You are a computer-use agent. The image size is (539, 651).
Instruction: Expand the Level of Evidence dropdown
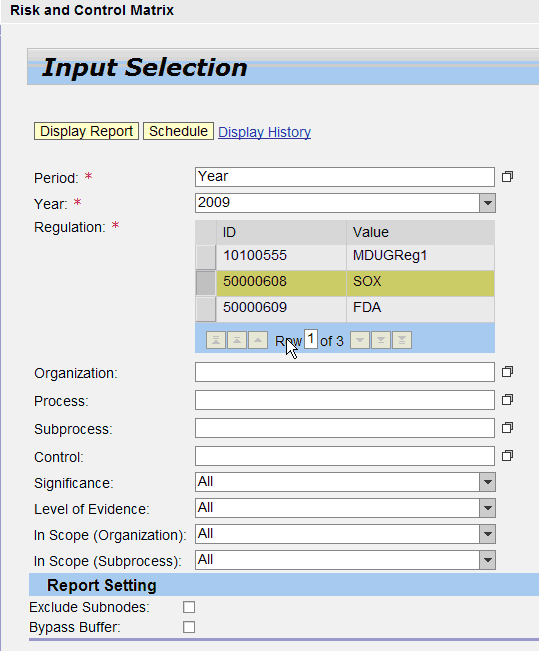pos(488,508)
